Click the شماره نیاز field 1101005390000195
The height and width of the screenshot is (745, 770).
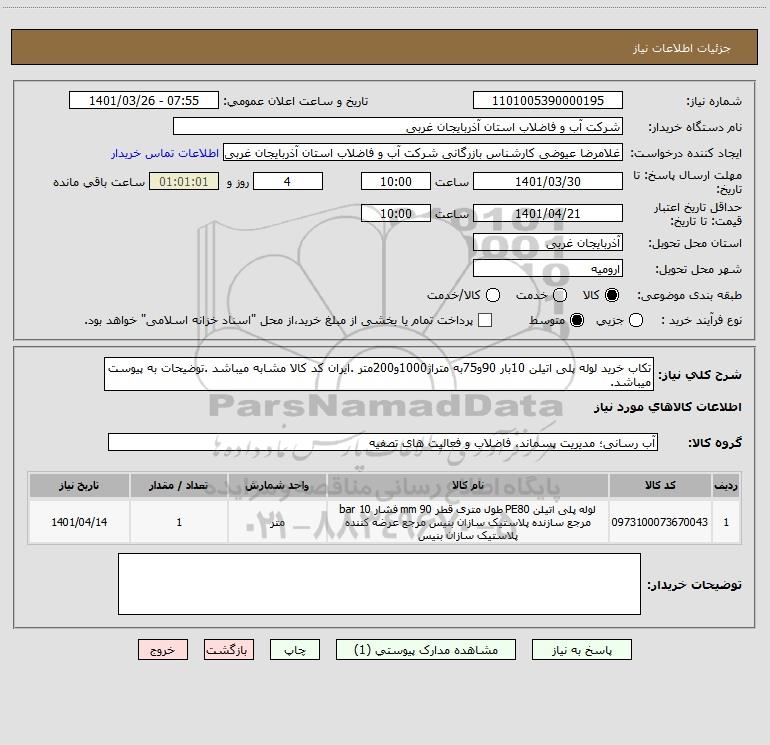point(548,101)
